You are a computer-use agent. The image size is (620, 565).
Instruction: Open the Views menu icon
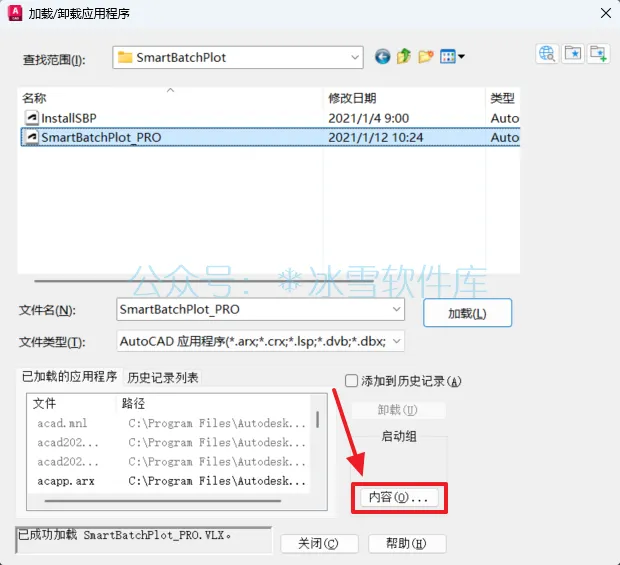452,57
